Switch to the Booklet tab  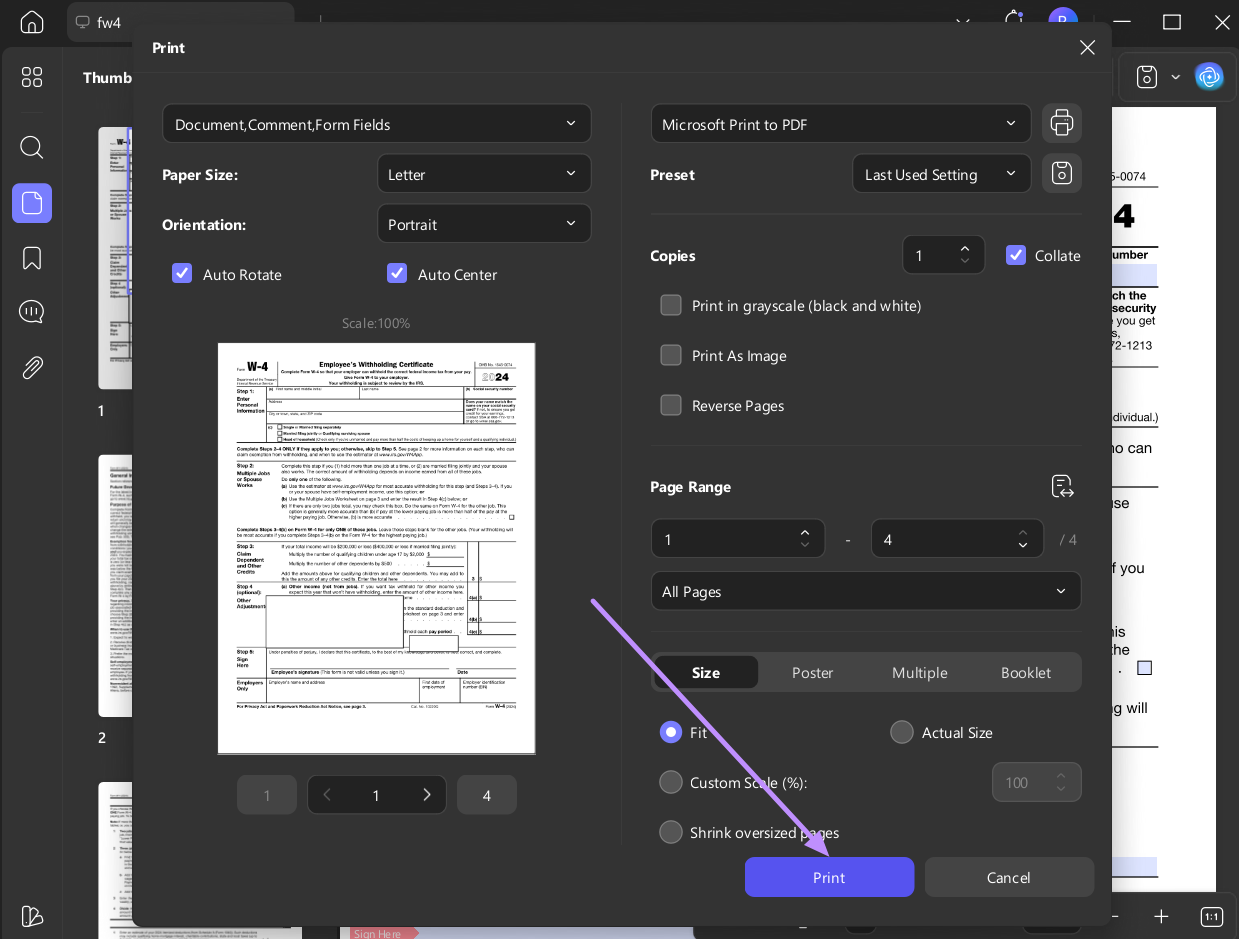click(x=1025, y=672)
